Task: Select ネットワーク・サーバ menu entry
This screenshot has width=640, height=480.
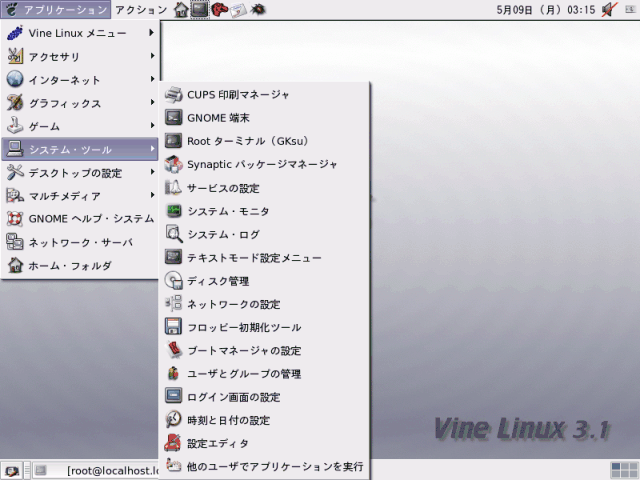Action: [80, 242]
